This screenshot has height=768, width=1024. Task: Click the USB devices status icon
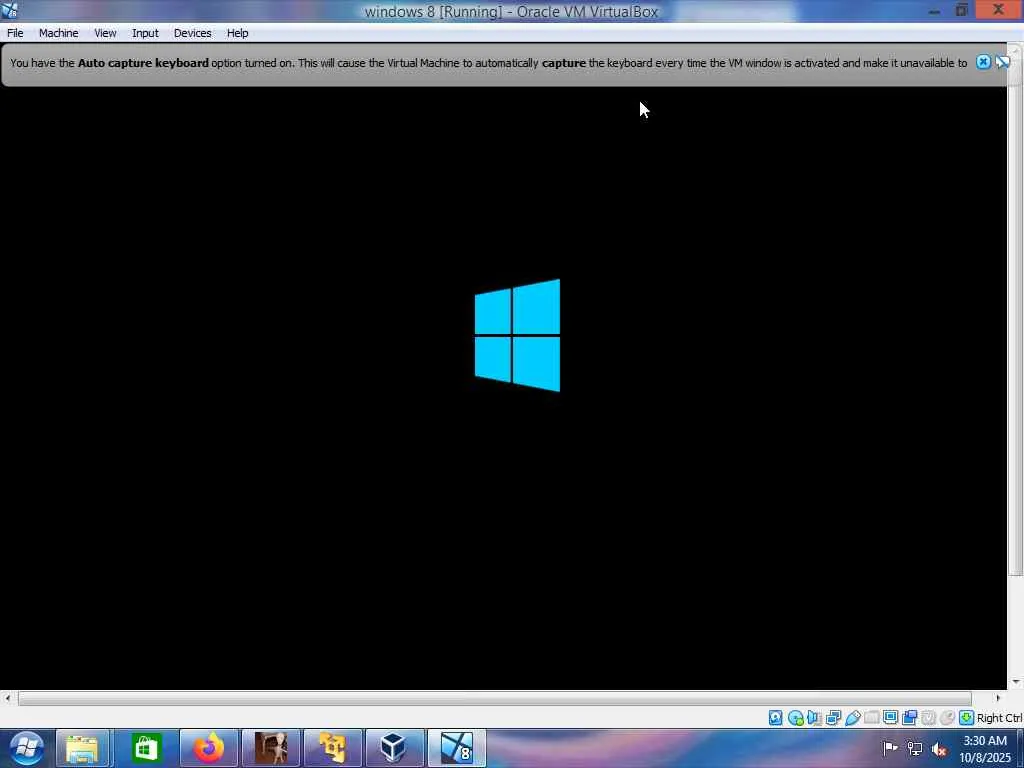coord(852,718)
